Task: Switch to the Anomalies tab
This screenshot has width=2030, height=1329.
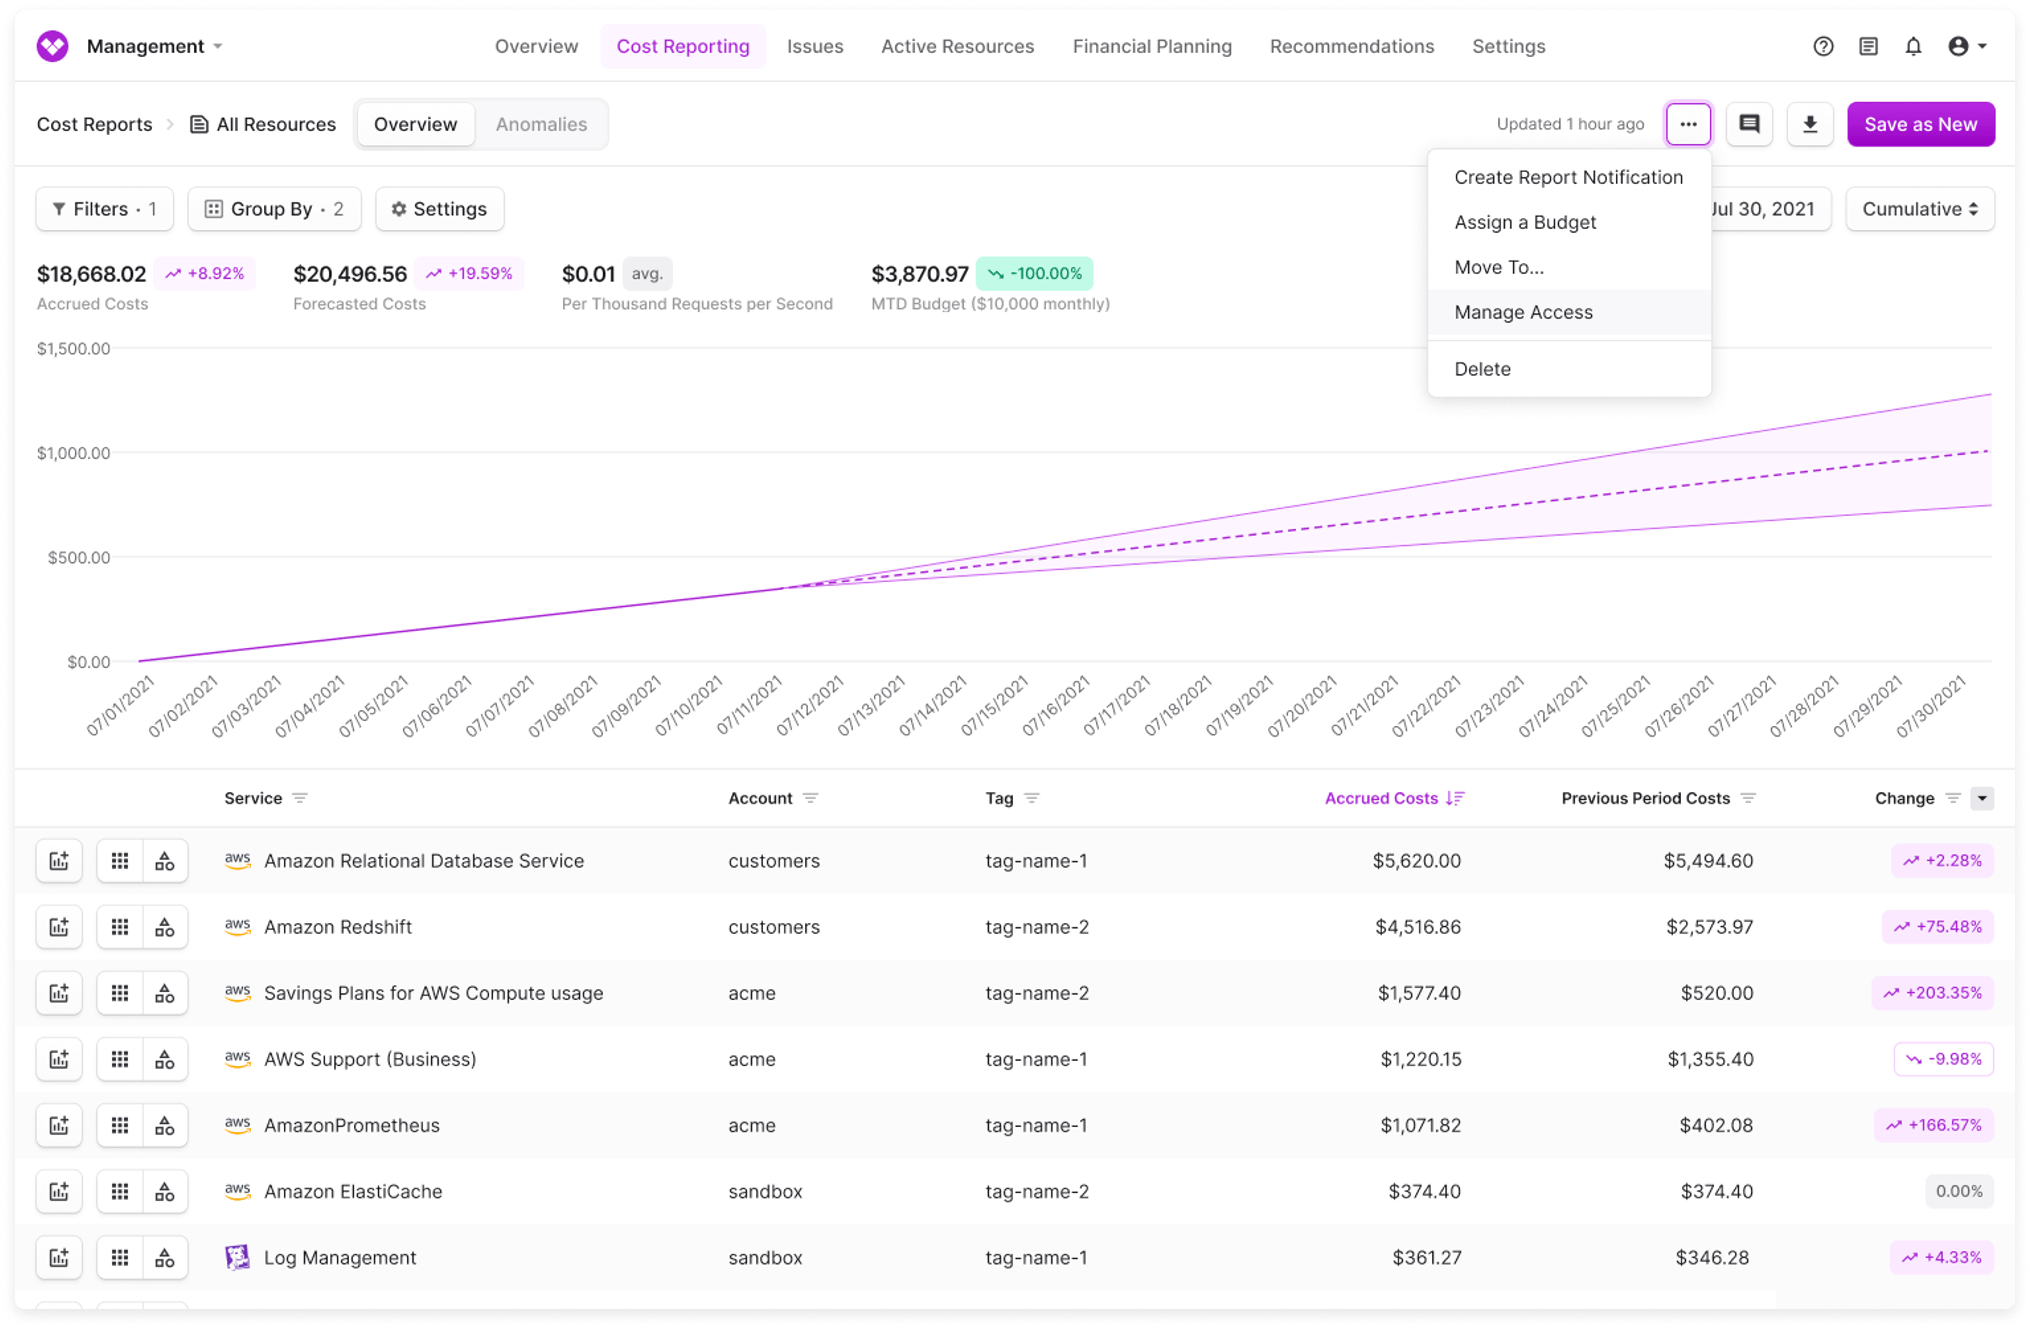Action: click(x=541, y=124)
